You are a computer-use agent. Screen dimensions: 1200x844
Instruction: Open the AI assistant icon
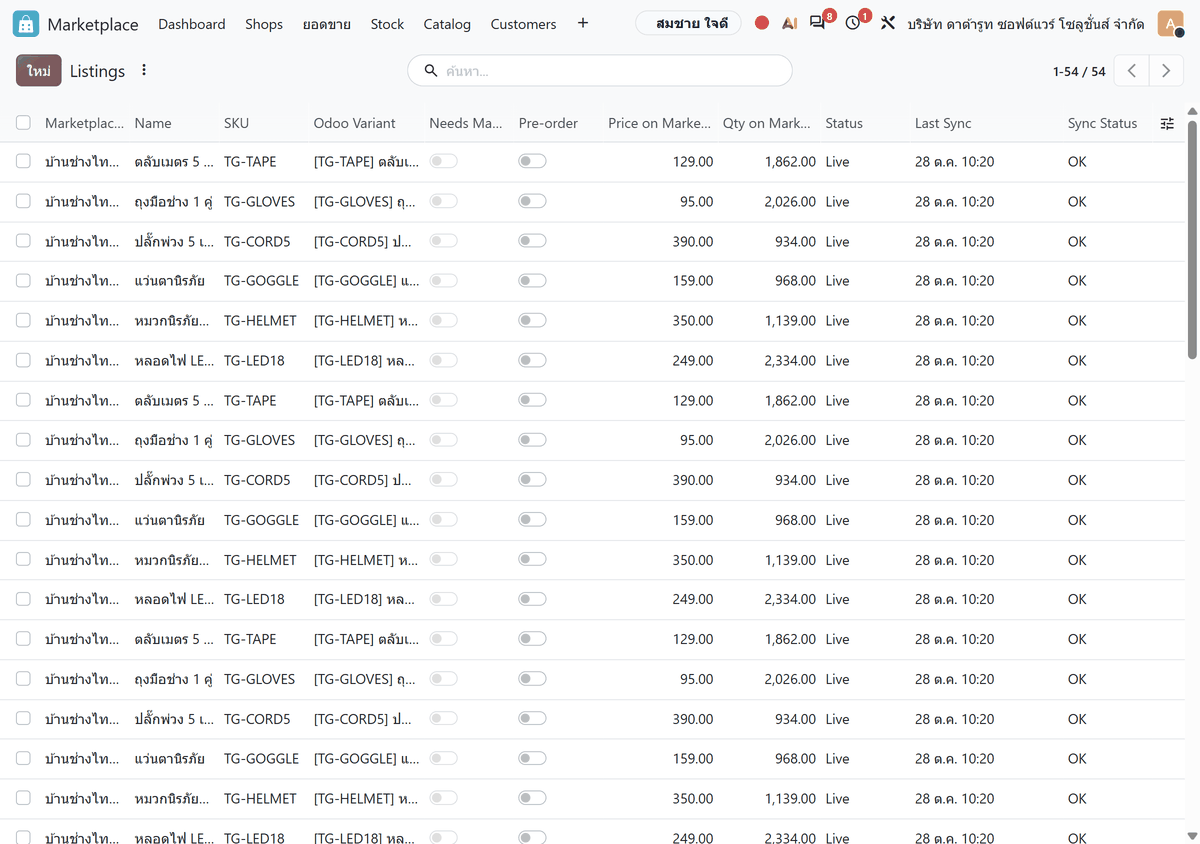click(x=789, y=23)
